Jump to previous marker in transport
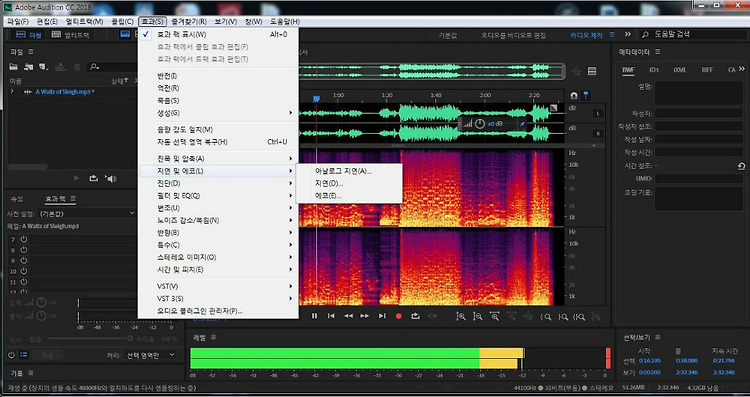Viewport: 750px width, 397px height. click(331, 316)
